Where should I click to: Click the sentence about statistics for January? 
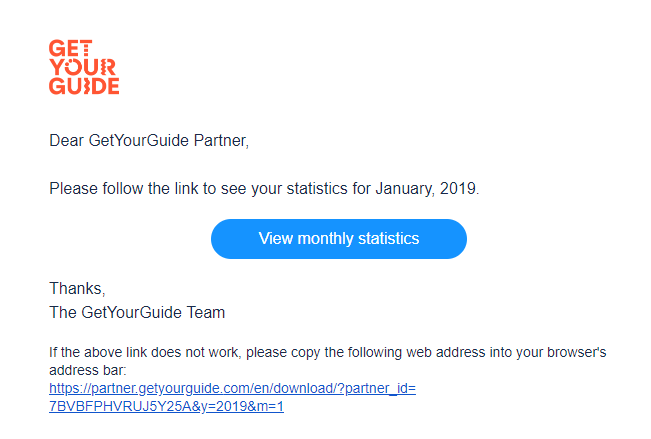pyautogui.click(x=264, y=189)
